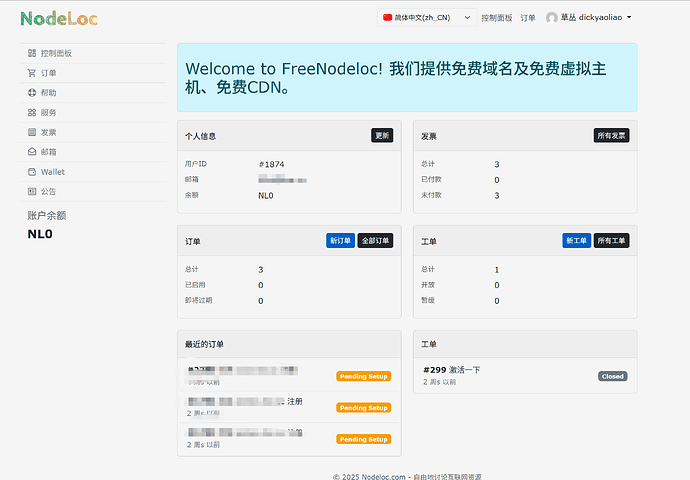Expand the dickyaoliao user menu caret
This screenshot has height=480, width=690.
[x=629, y=17]
